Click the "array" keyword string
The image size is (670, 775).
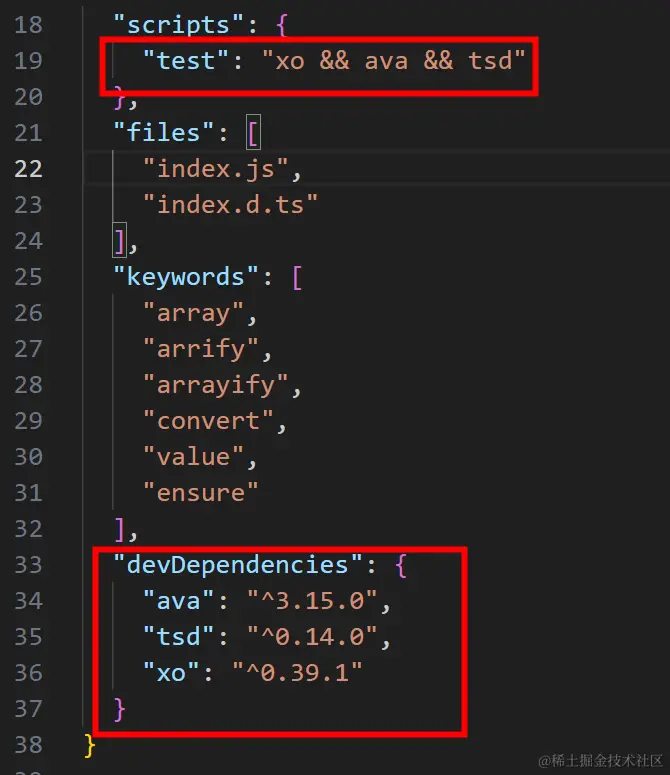193,313
